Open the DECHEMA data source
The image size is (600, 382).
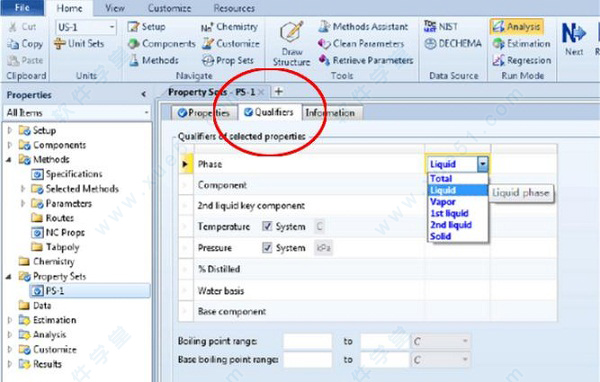[453, 44]
